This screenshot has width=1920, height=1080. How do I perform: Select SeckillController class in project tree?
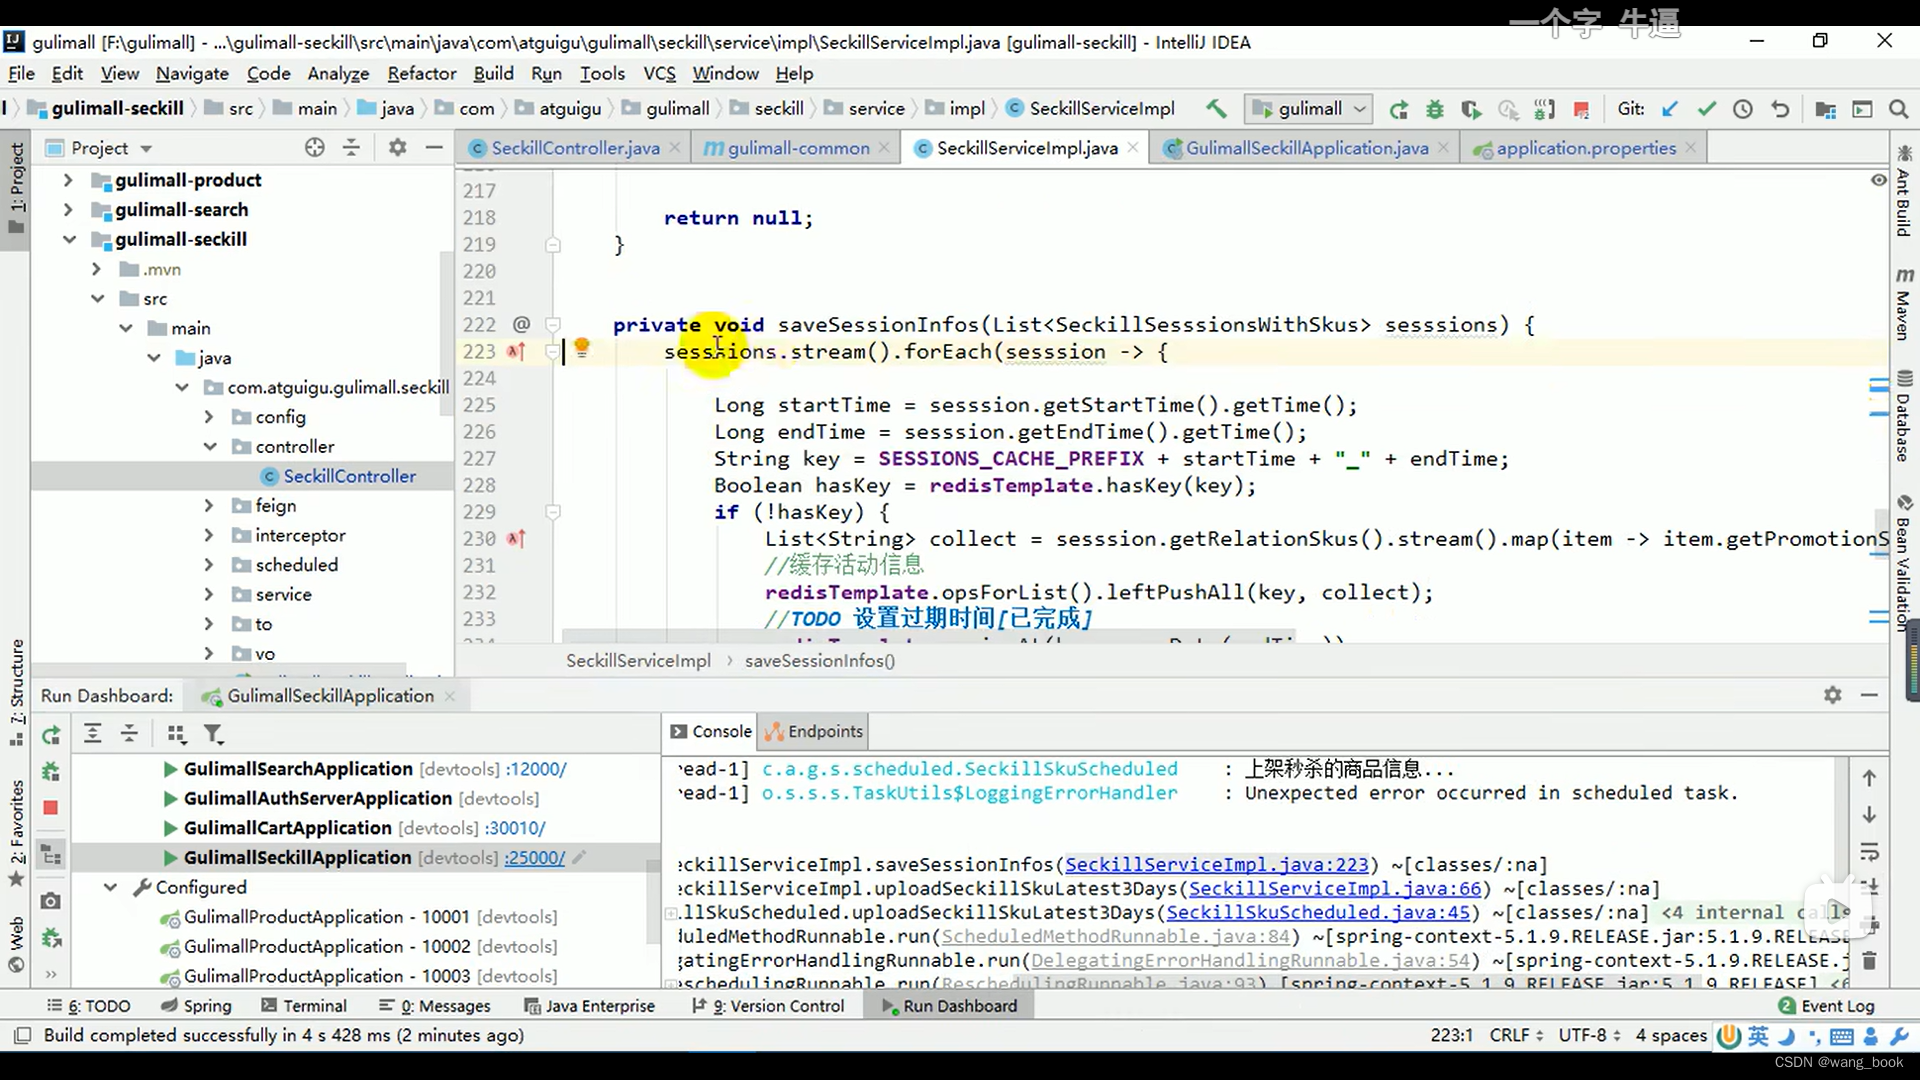349,477
